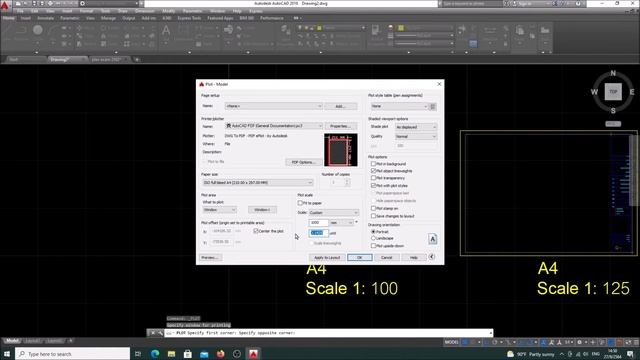Open the What to plot dropdown

[x=220, y=210]
